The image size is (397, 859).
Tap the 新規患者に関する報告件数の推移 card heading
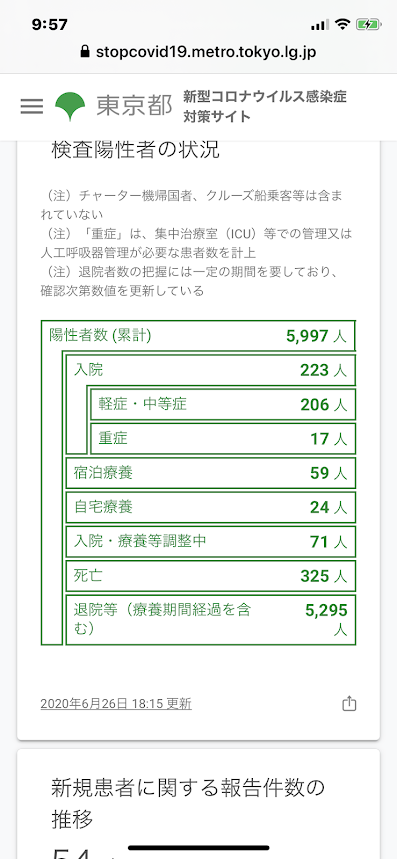pyautogui.click(x=188, y=804)
